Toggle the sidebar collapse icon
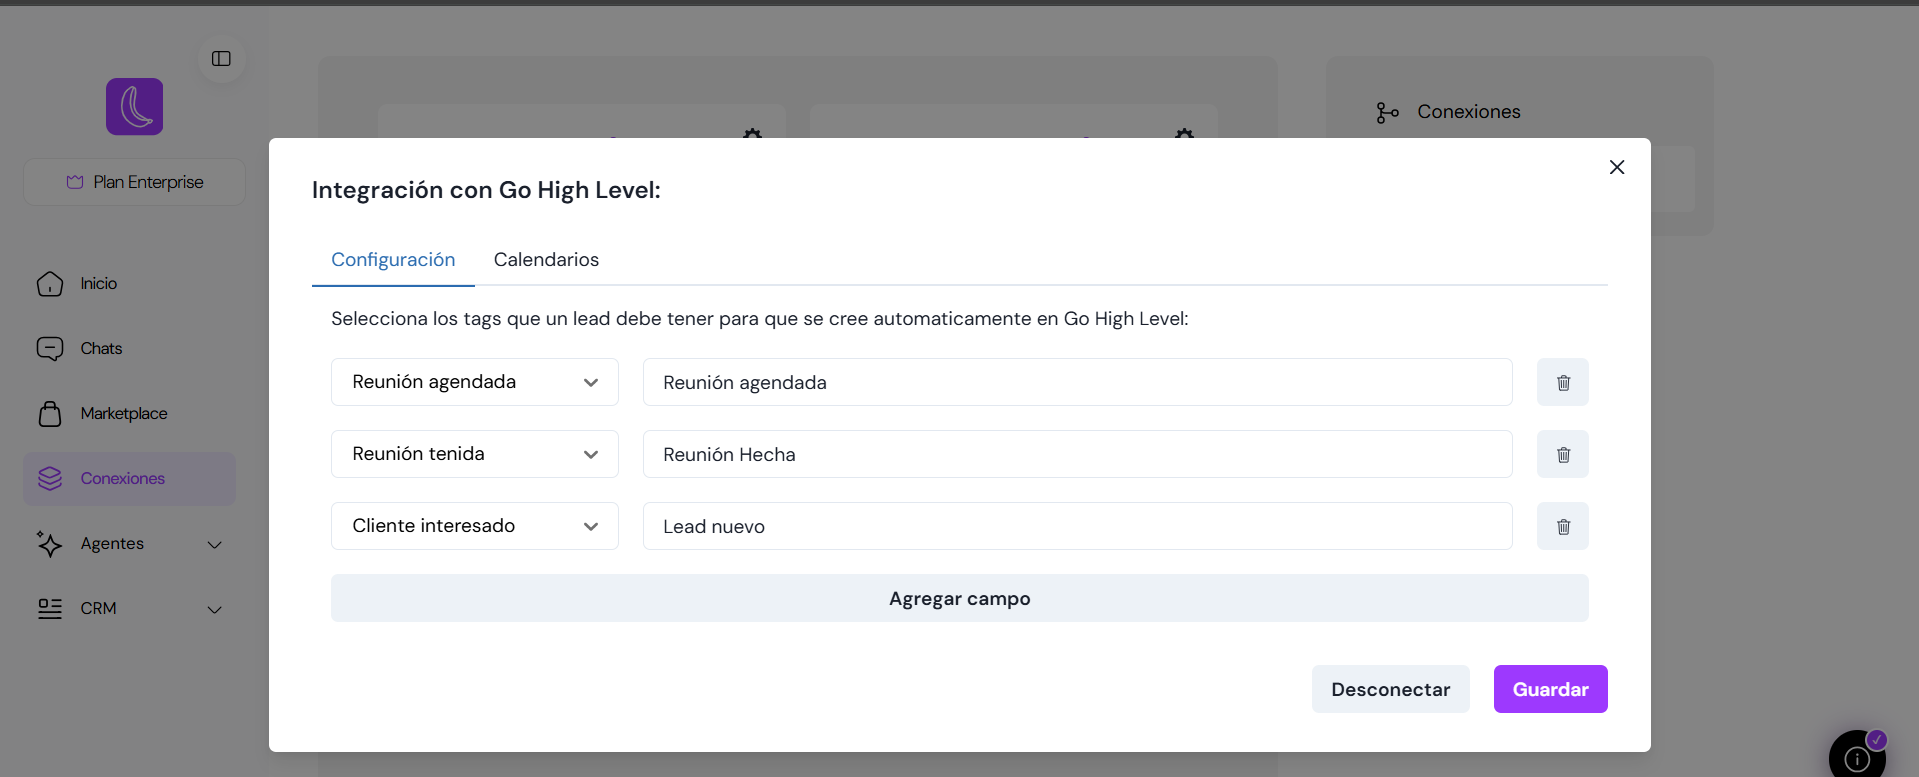 pyautogui.click(x=221, y=59)
